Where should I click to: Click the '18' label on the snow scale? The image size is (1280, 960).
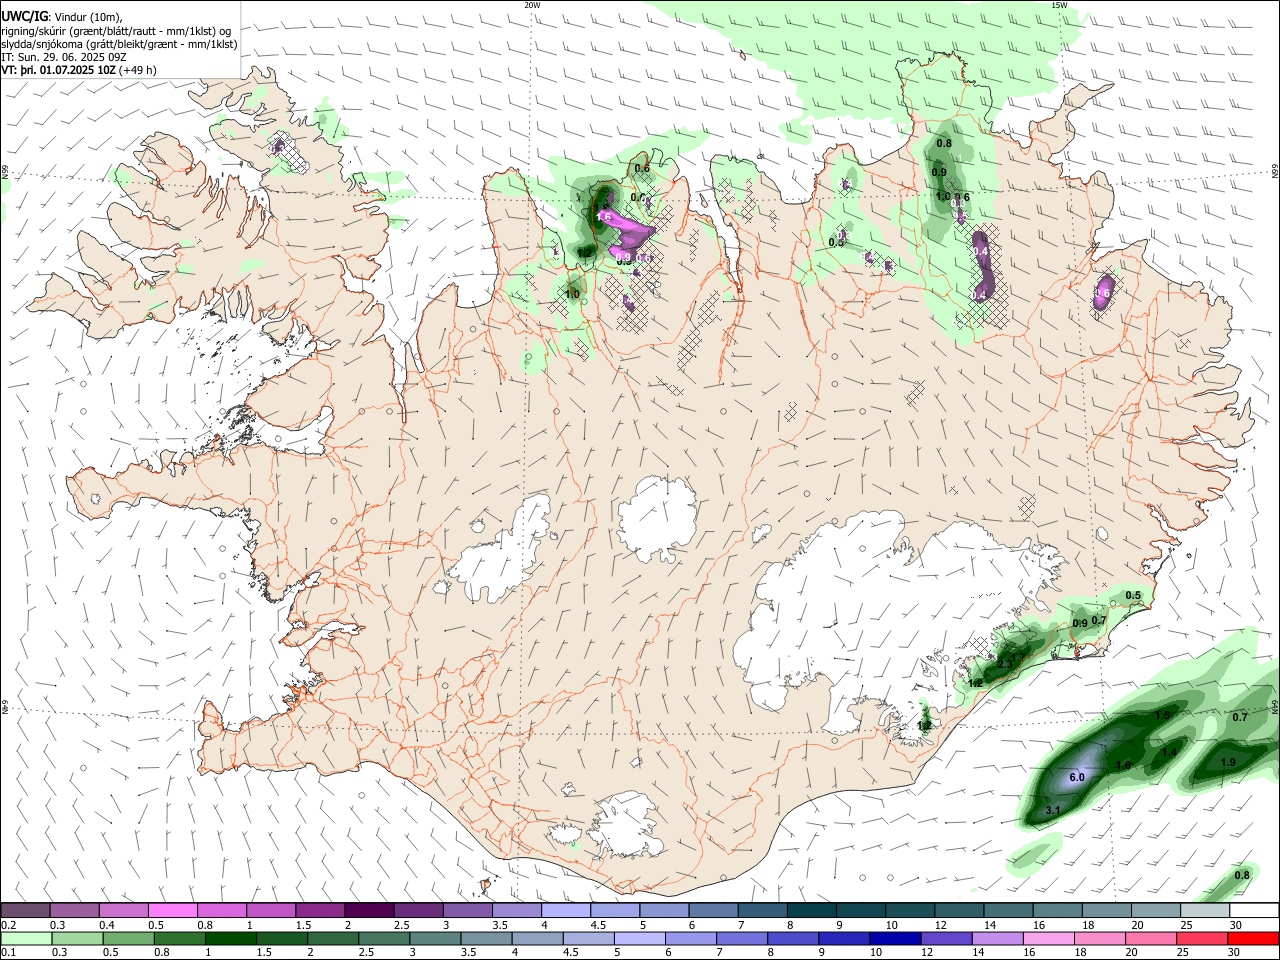click(x=1088, y=925)
